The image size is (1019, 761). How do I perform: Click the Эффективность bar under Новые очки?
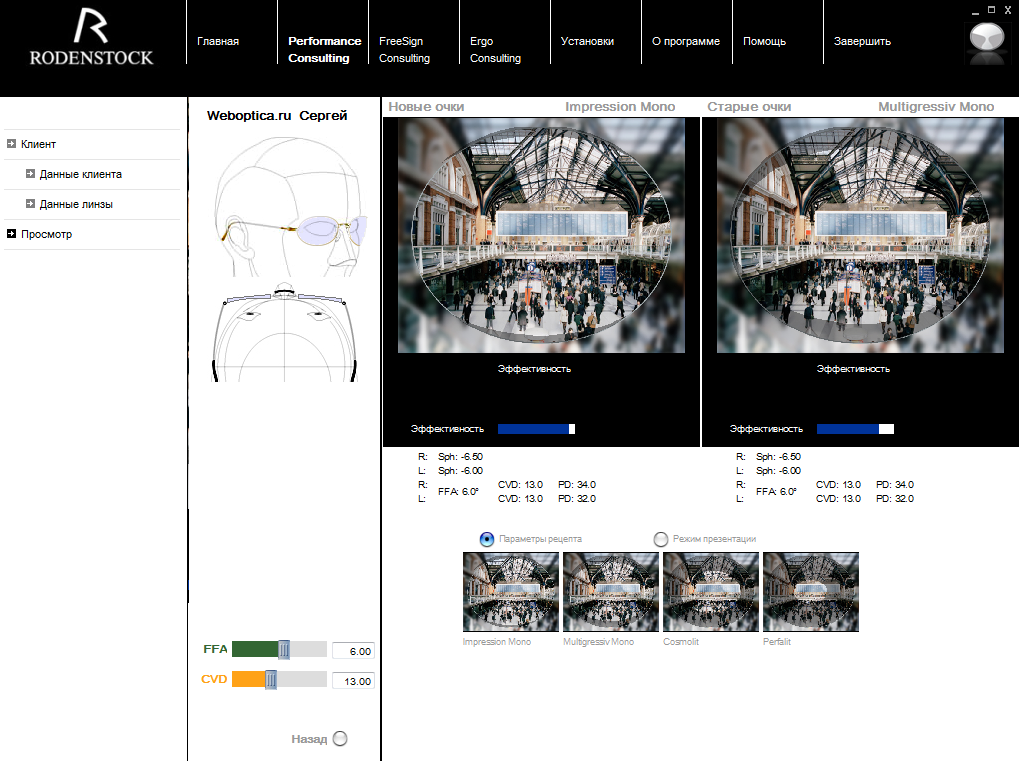point(536,429)
